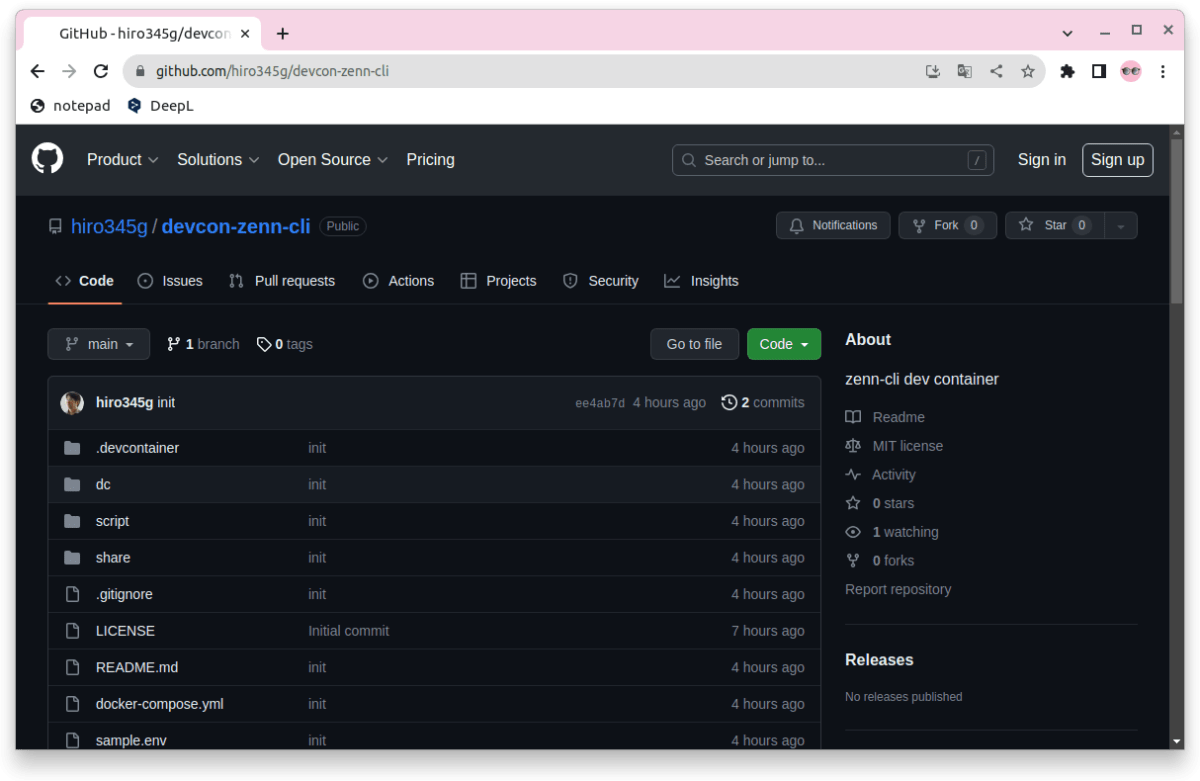1200x781 pixels.
Task: Focus the Search or jump to field
Action: coord(833,160)
